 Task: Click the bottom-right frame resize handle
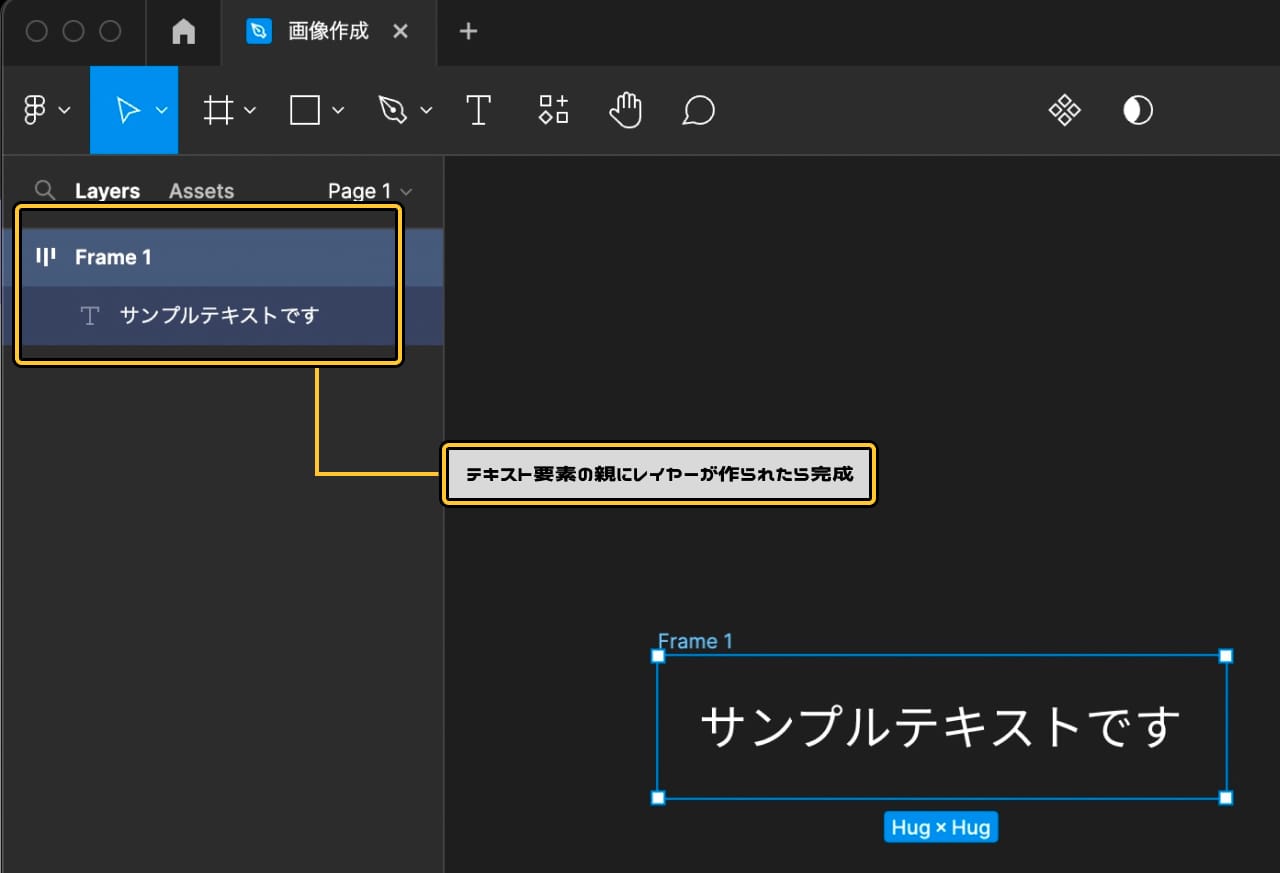pos(1226,798)
